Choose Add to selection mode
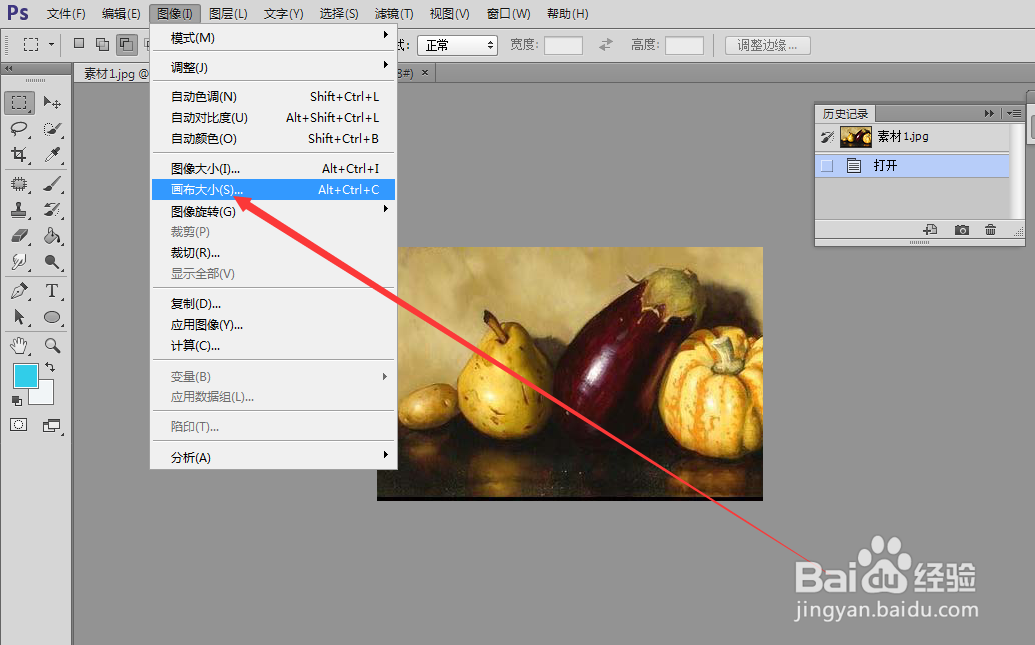Viewport: 1035px width, 645px height. pyautogui.click(x=102, y=44)
